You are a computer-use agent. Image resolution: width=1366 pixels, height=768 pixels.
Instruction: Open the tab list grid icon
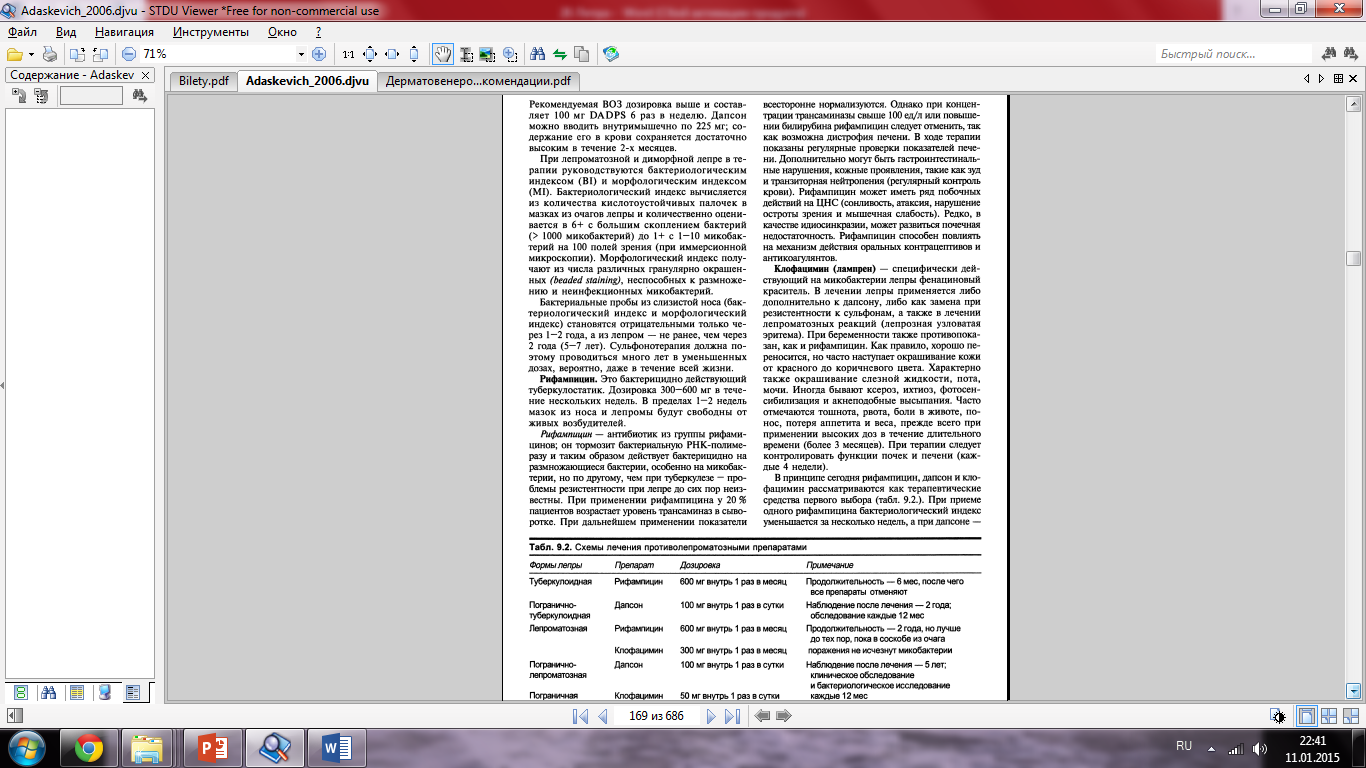click(x=1338, y=78)
